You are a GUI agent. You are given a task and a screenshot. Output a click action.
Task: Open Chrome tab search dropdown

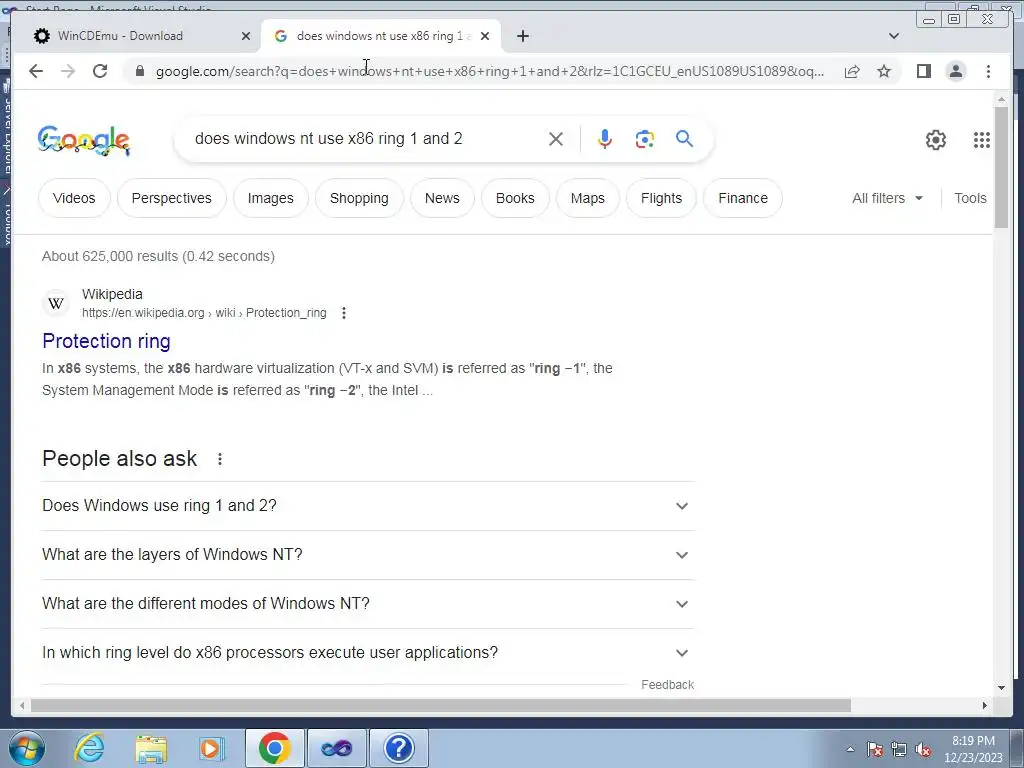click(894, 36)
